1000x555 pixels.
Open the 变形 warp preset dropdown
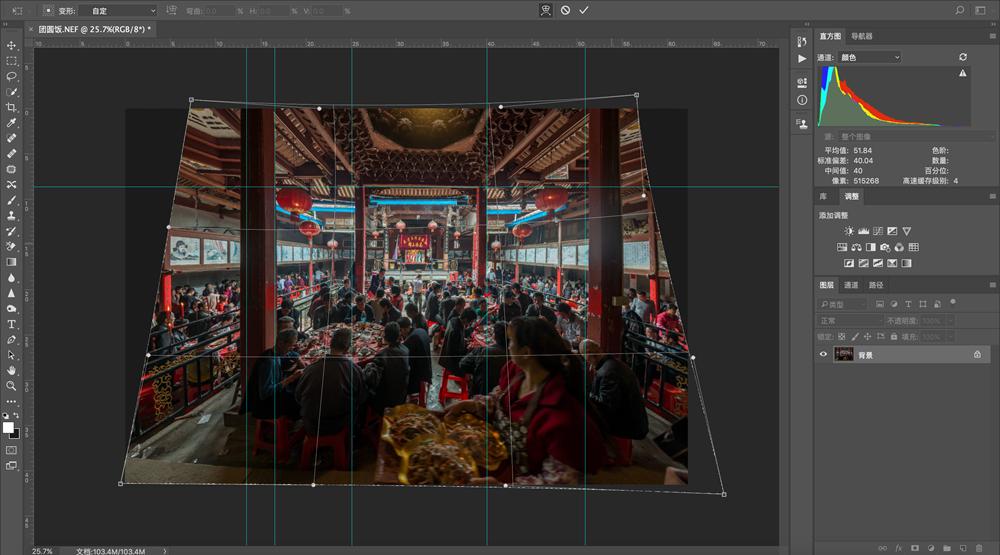pos(118,11)
